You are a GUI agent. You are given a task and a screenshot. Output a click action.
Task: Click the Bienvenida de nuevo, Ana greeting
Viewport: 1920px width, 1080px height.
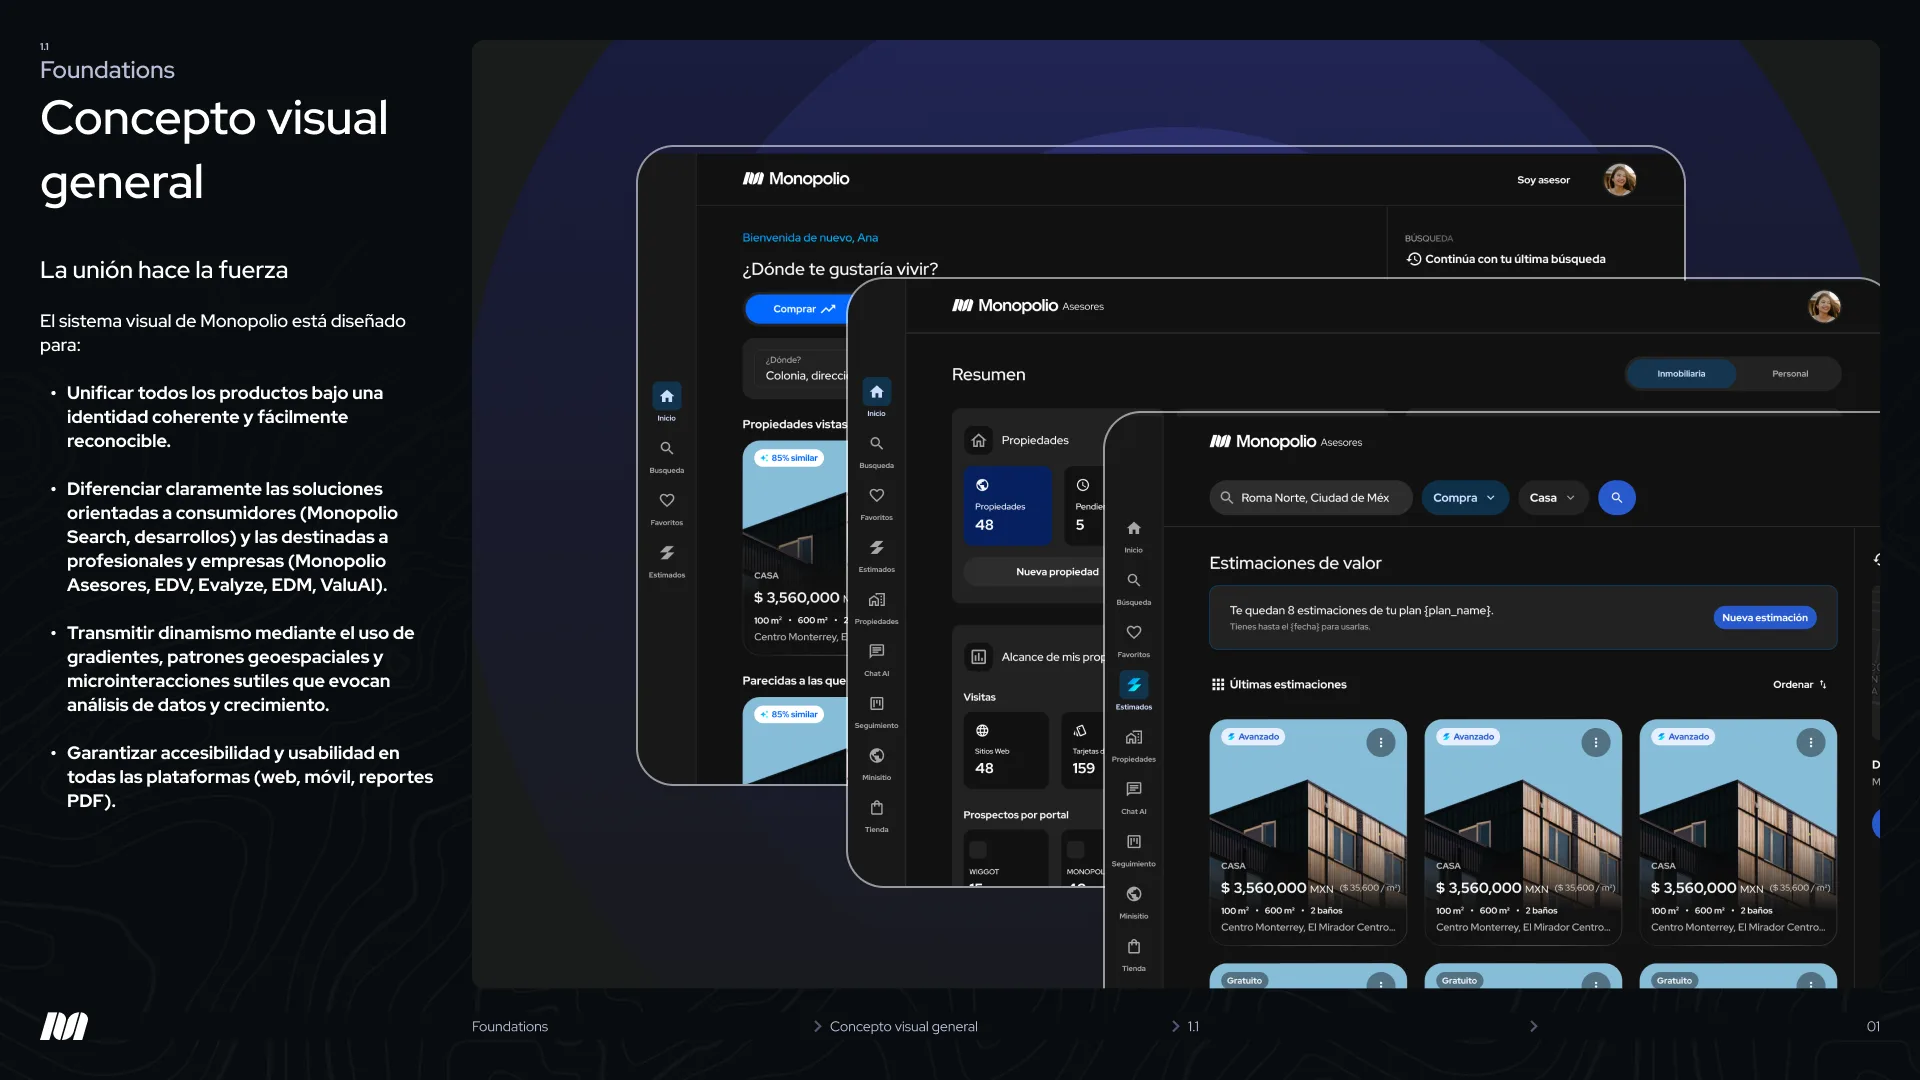(x=810, y=238)
